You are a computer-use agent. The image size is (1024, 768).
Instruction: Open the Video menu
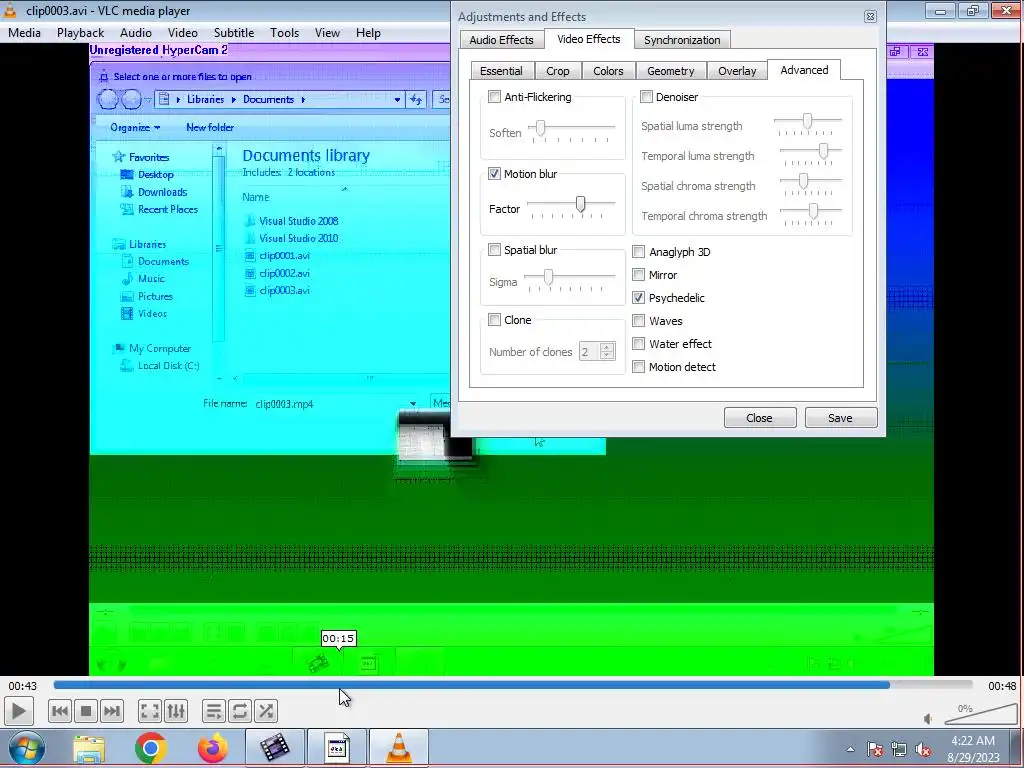pos(183,33)
